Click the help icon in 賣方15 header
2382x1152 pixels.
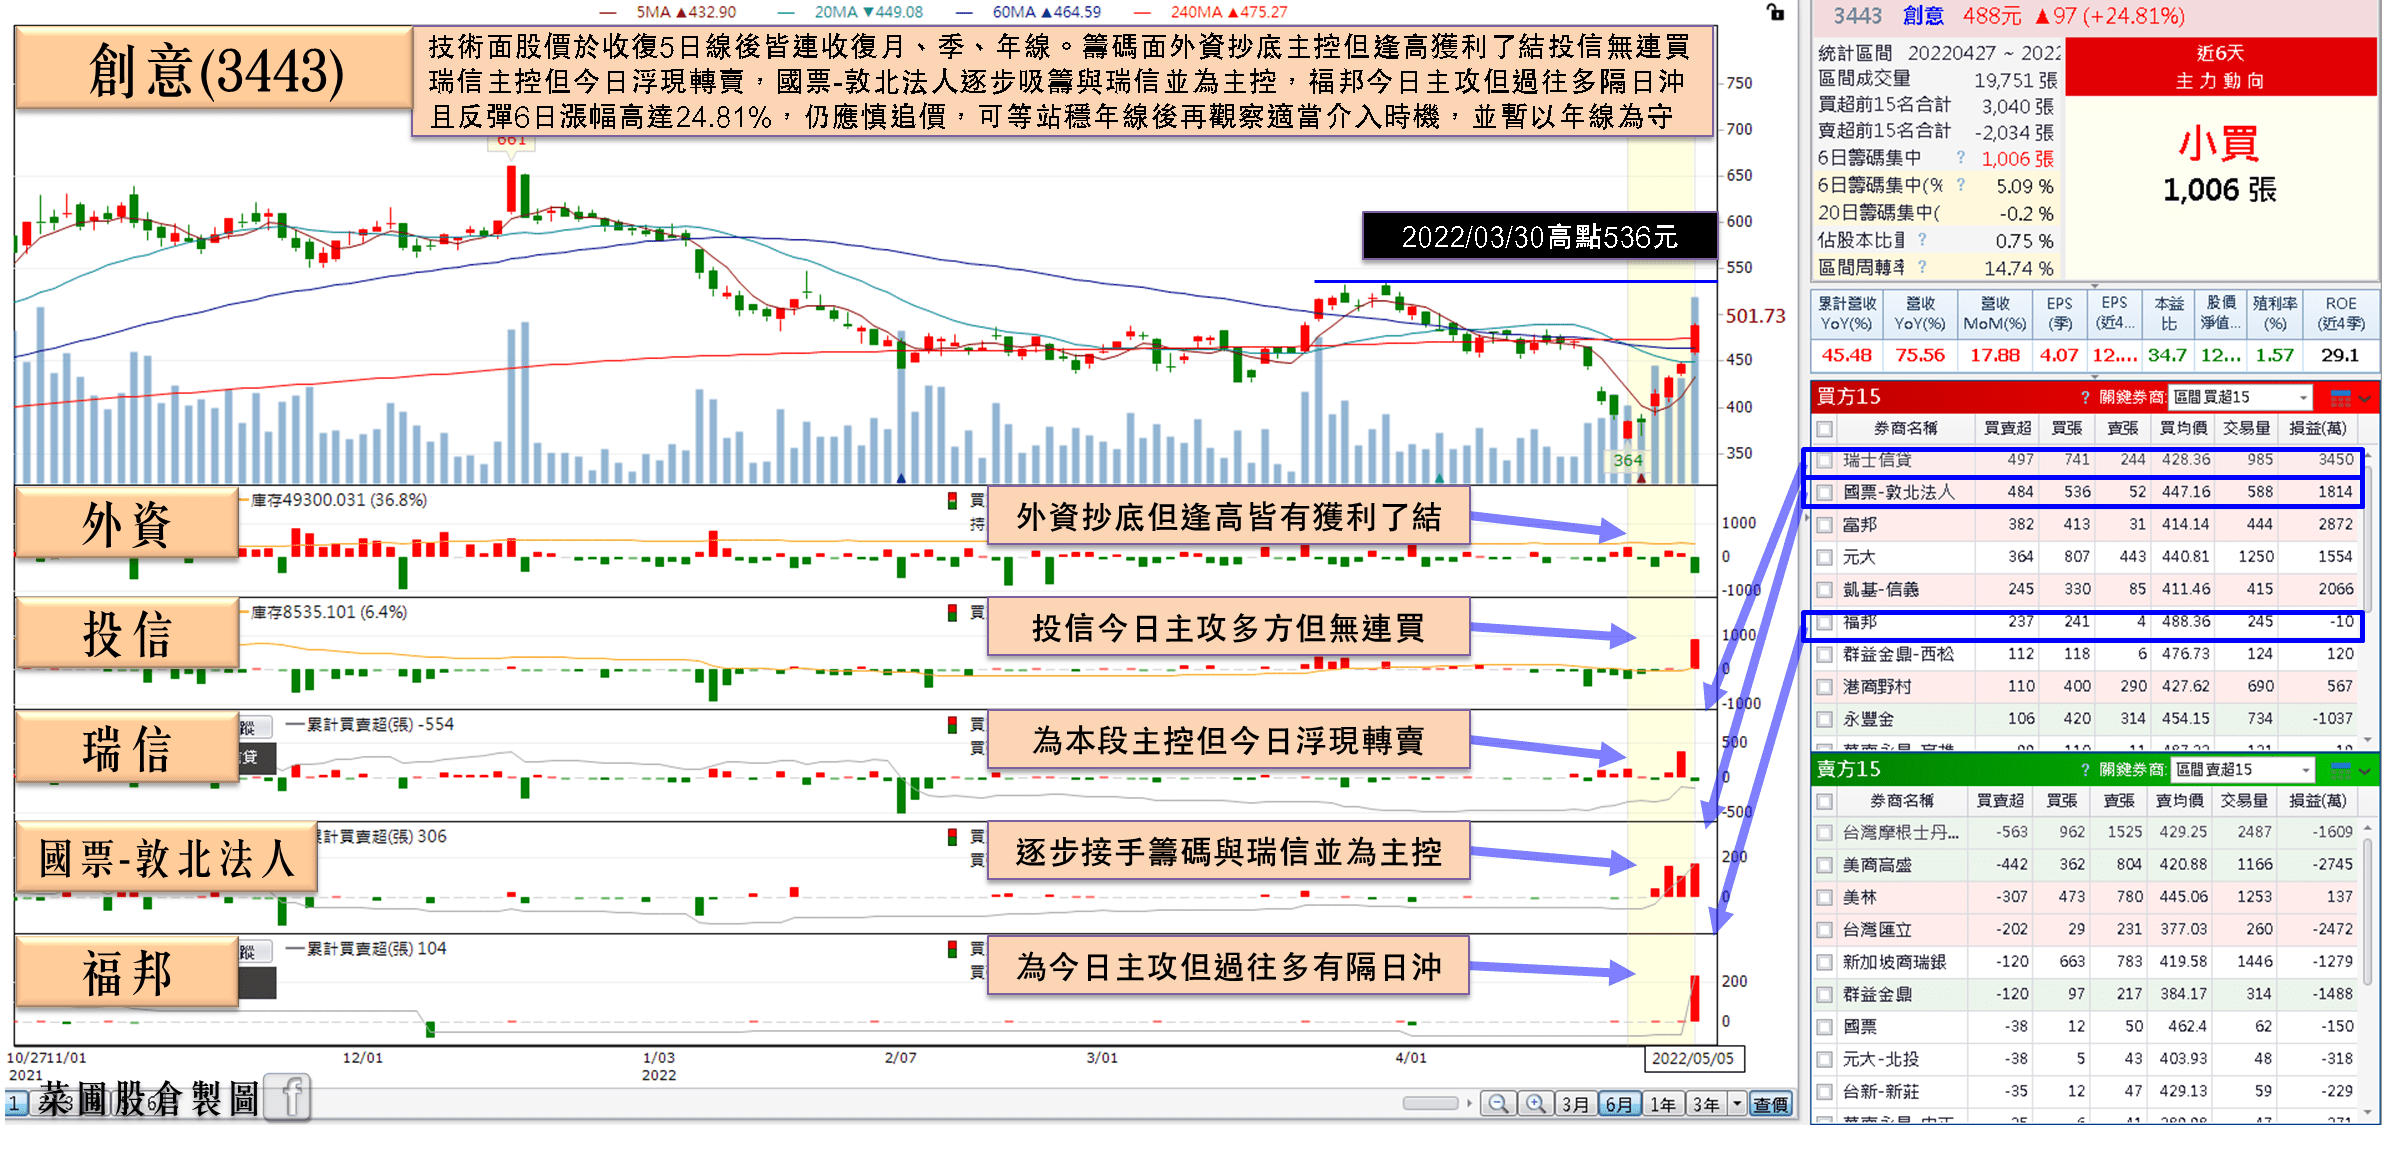point(2084,769)
